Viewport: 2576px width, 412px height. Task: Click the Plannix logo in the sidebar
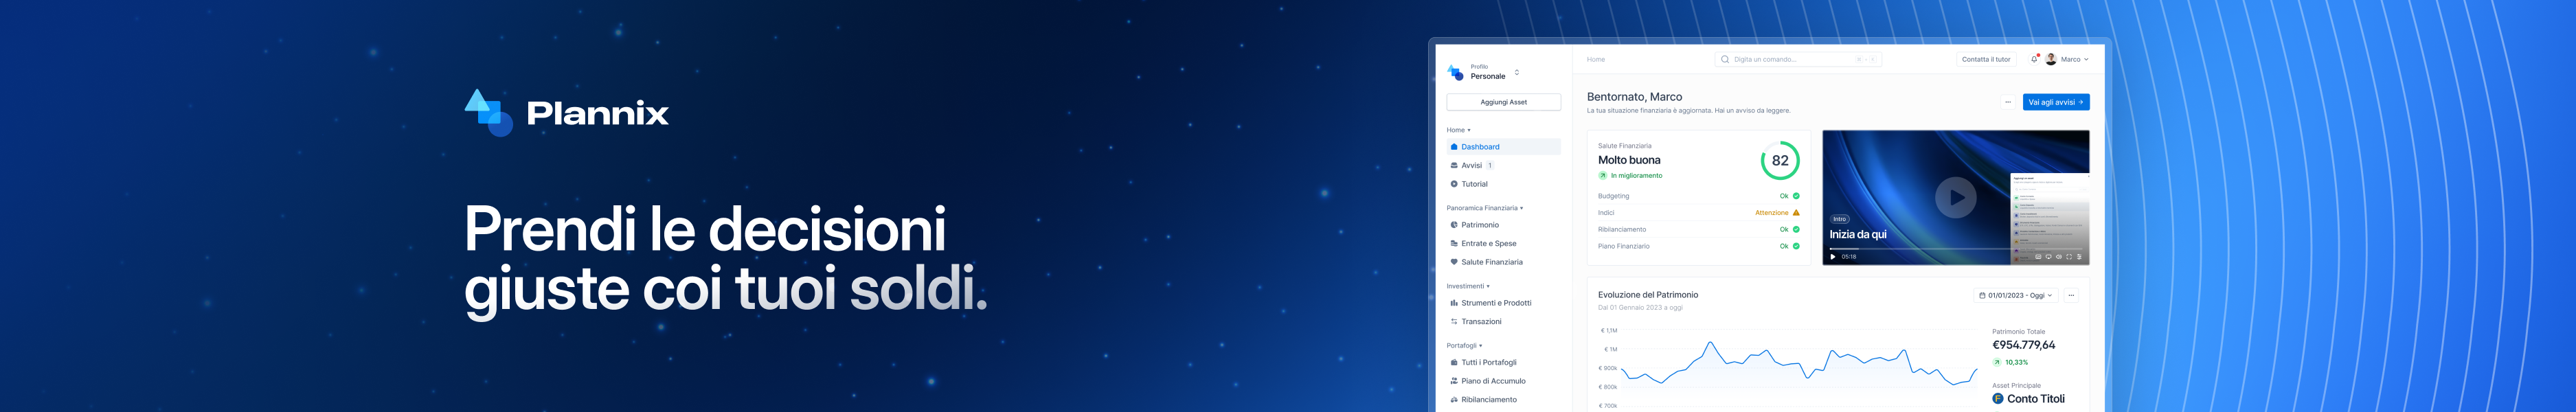tap(1455, 72)
